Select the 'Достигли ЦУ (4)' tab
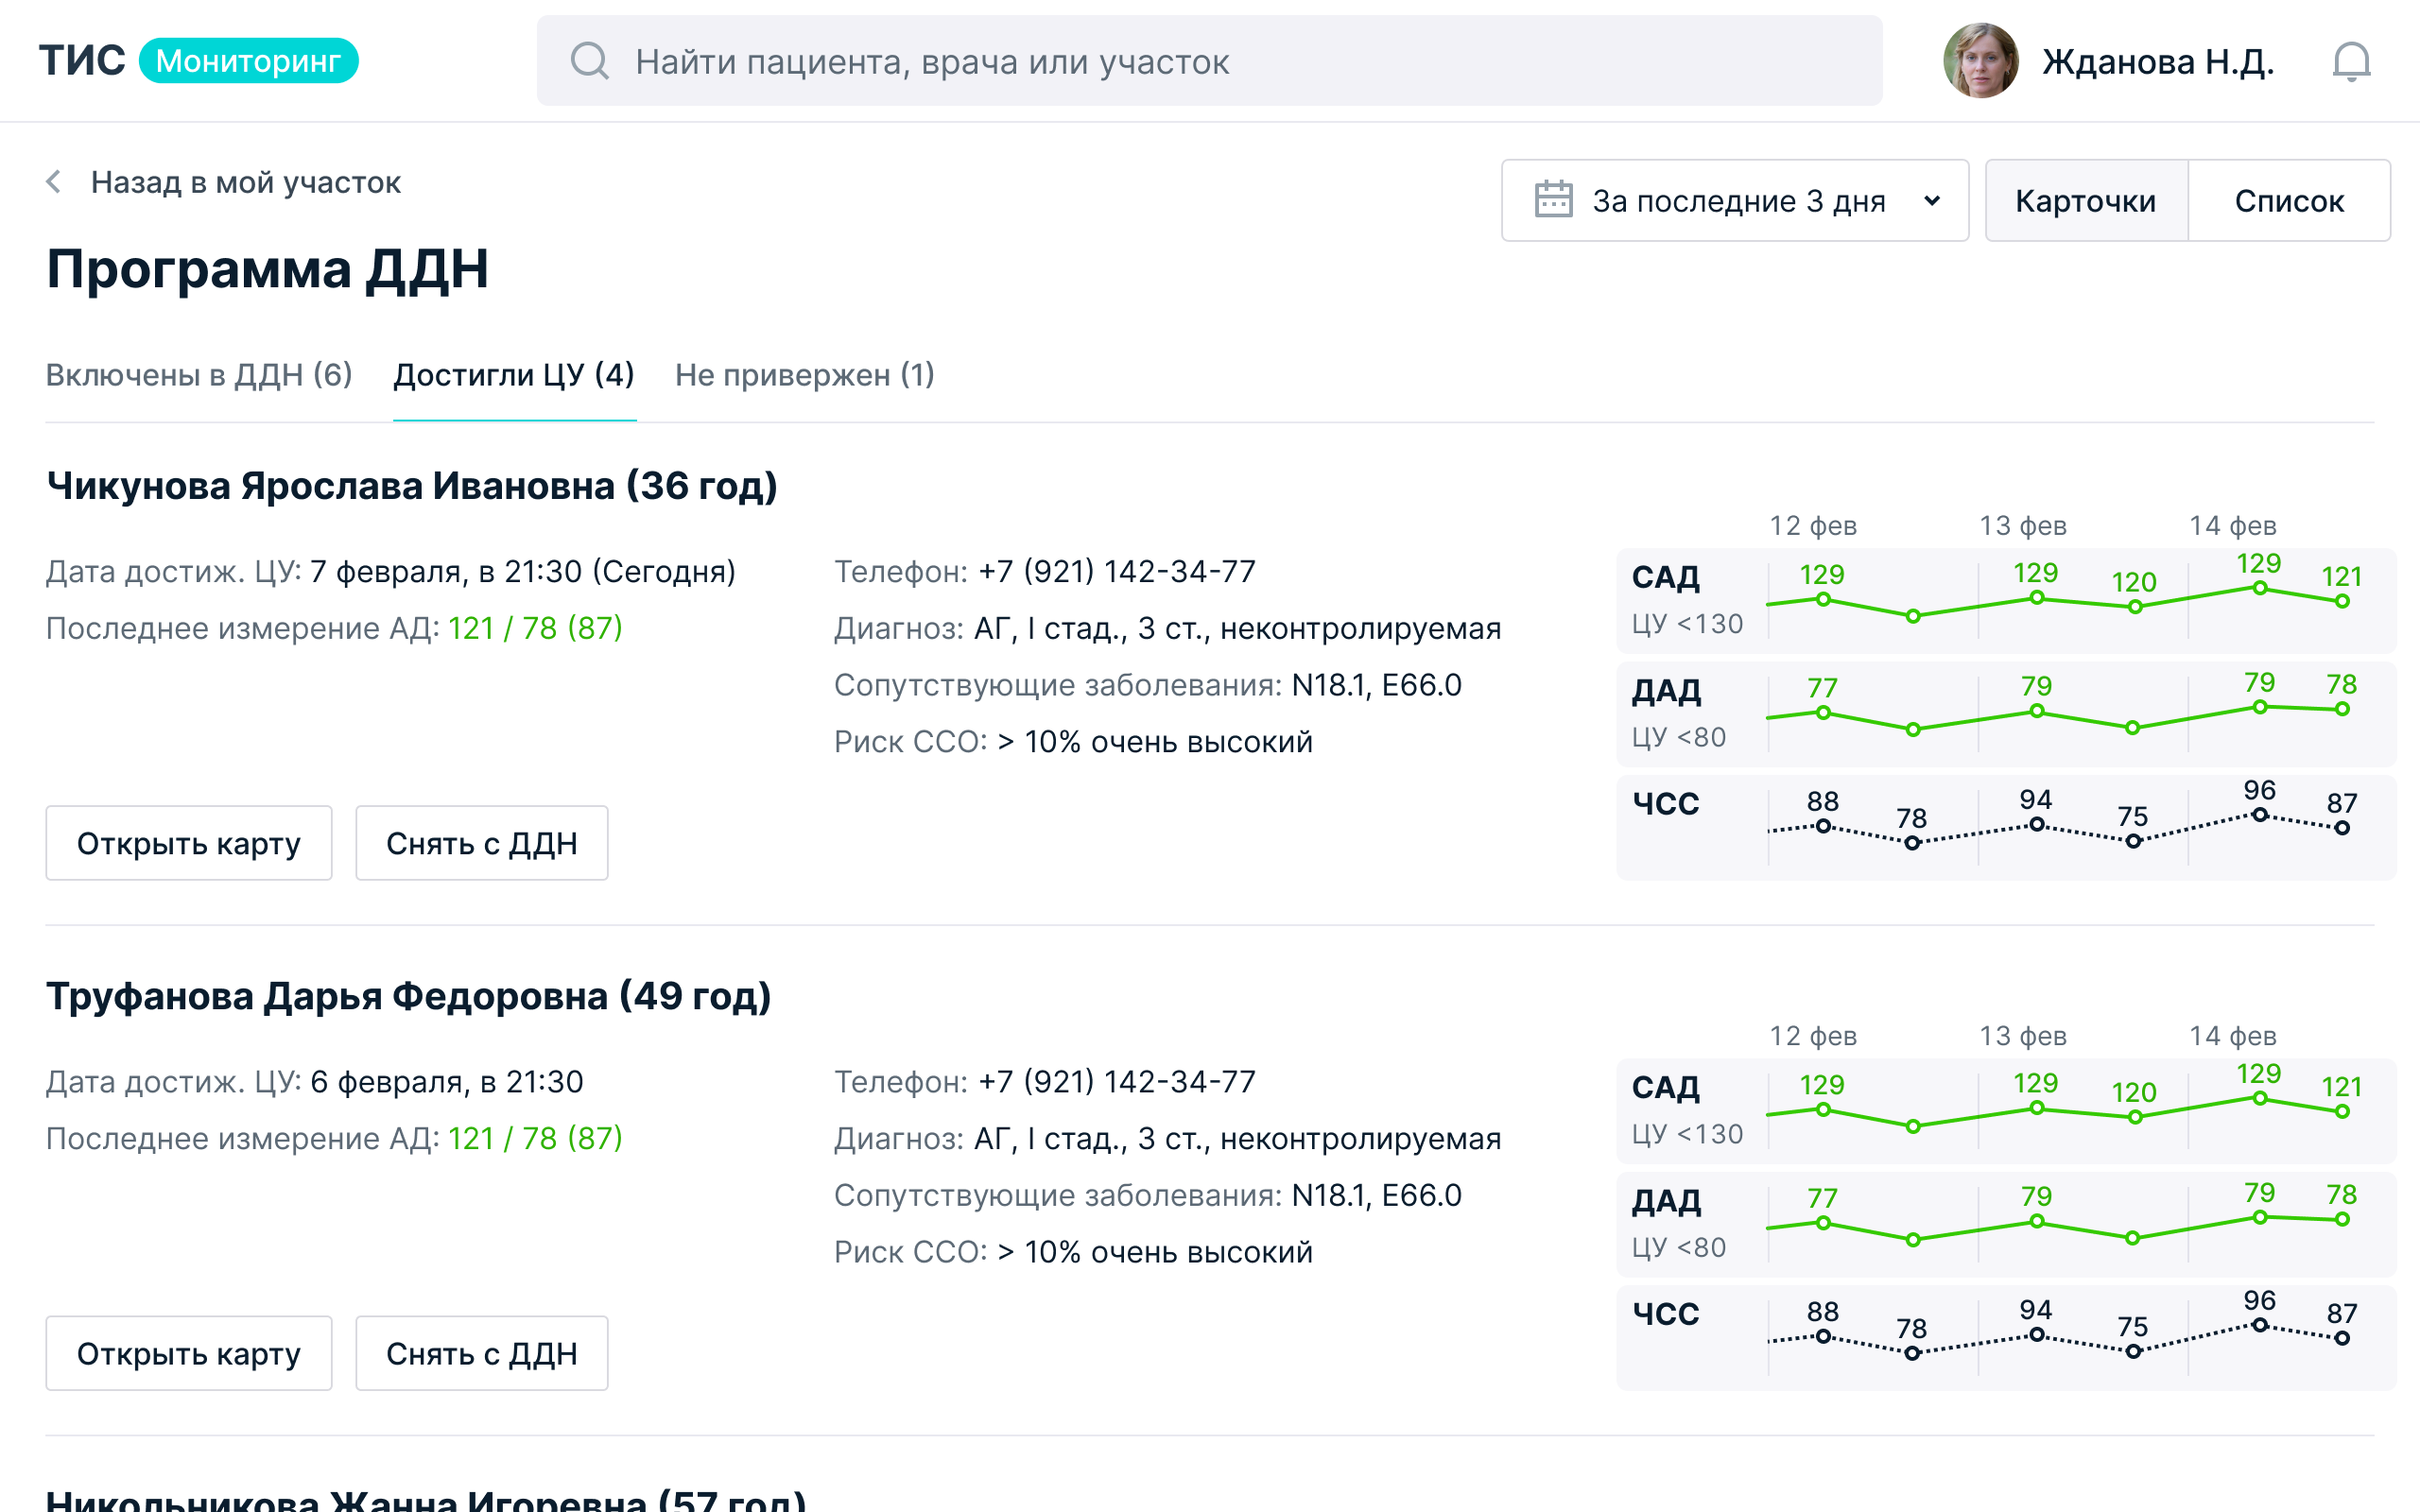 pyautogui.click(x=514, y=375)
